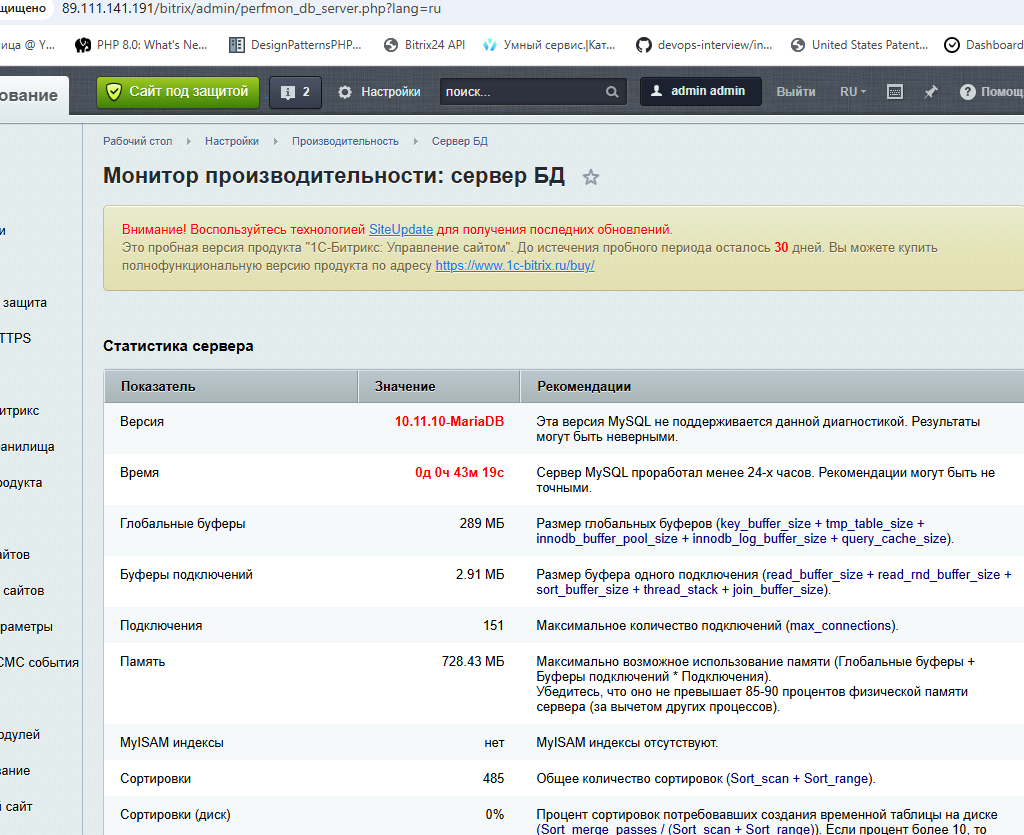The height and width of the screenshot is (835, 1024).
Task: Expand the arrow after Настройки breadcrumb
Action: (276, 141)
